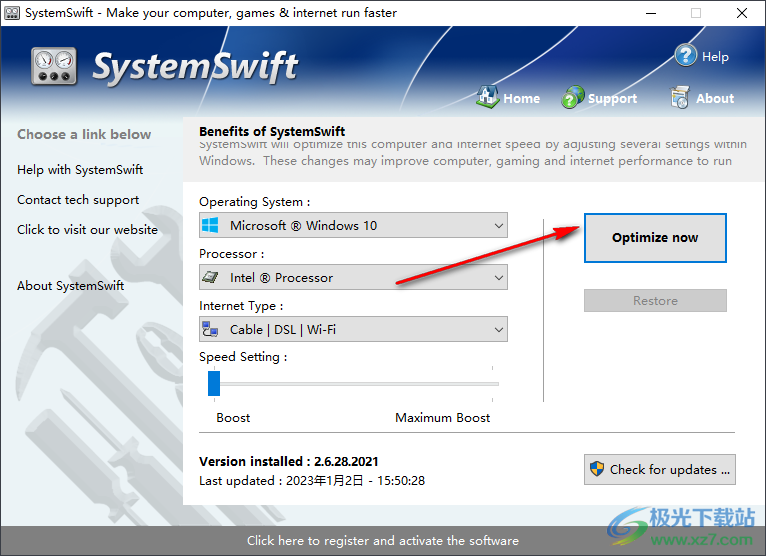Click the 'Maximum Boost' label

[x=443, y=418]
